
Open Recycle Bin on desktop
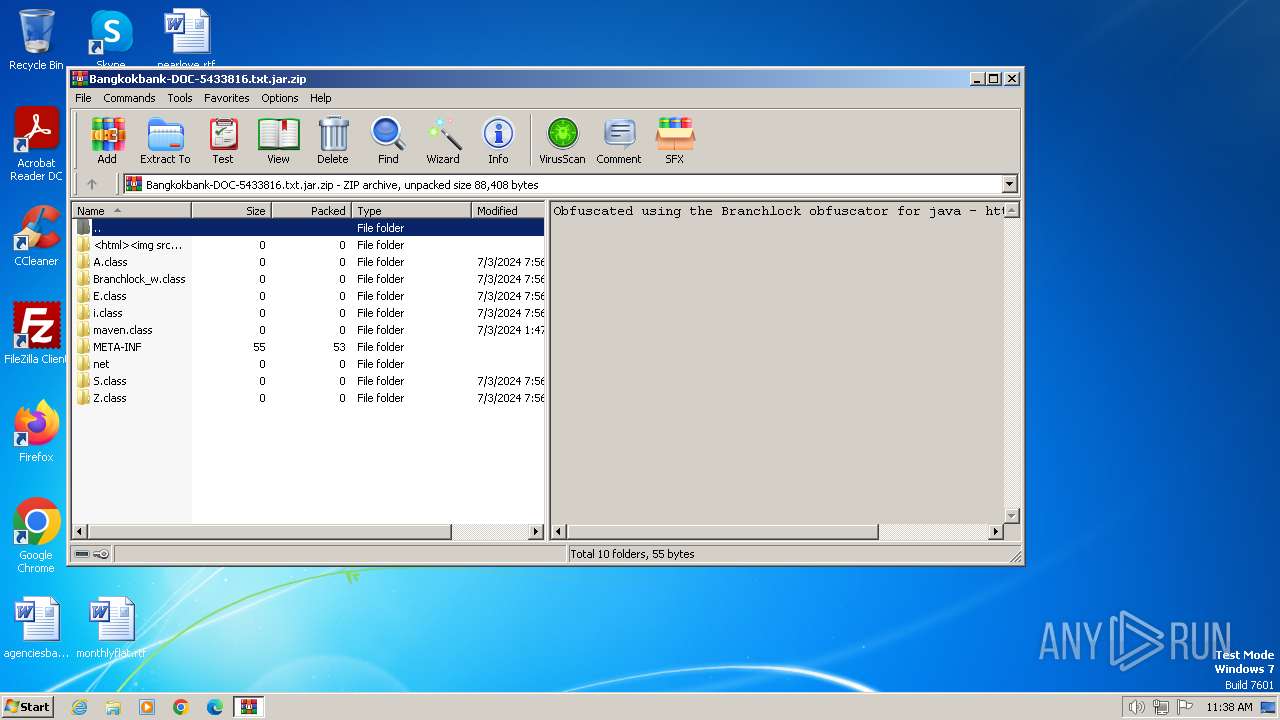pos(36,40)
